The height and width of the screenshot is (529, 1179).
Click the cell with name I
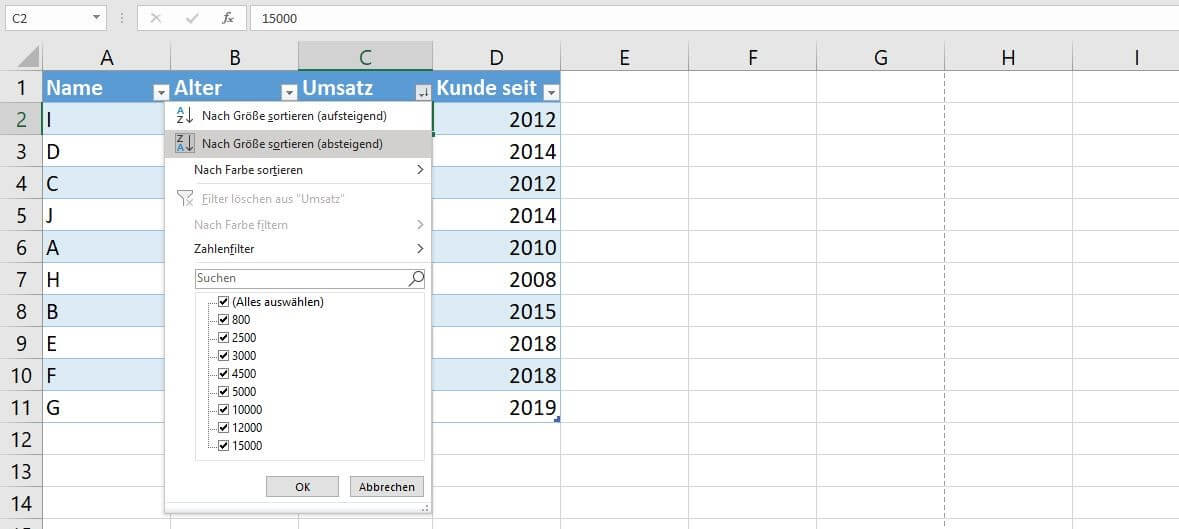[104, 119]
